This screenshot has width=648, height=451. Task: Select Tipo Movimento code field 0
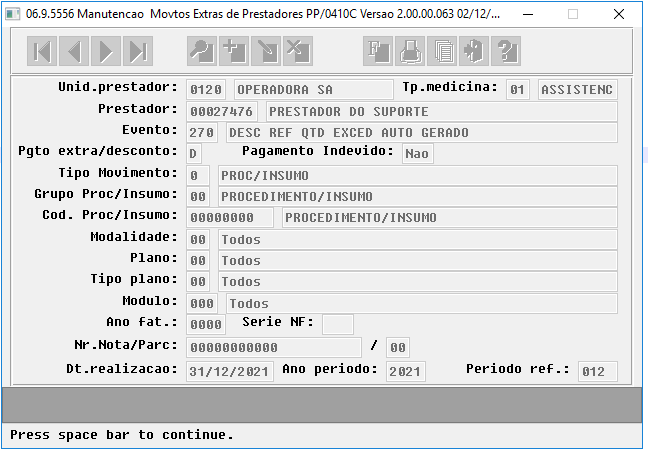(198, 176)
